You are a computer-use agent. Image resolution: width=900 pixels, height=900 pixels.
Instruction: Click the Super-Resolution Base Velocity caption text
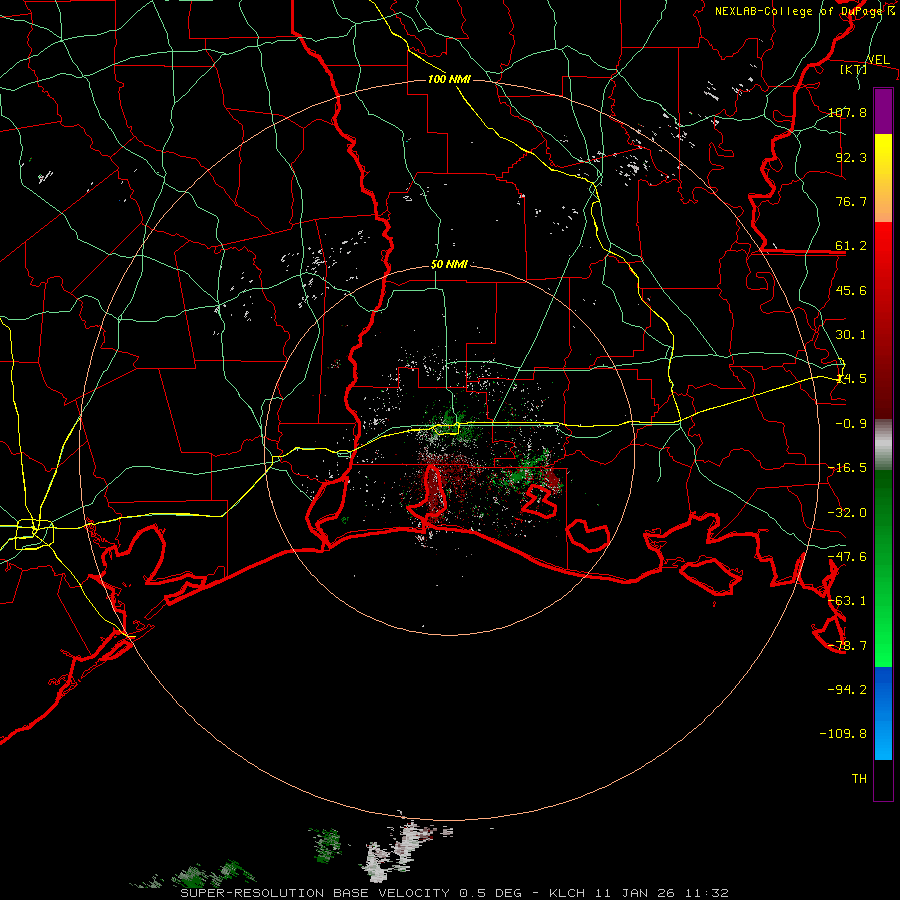click(x=455, y=893)
